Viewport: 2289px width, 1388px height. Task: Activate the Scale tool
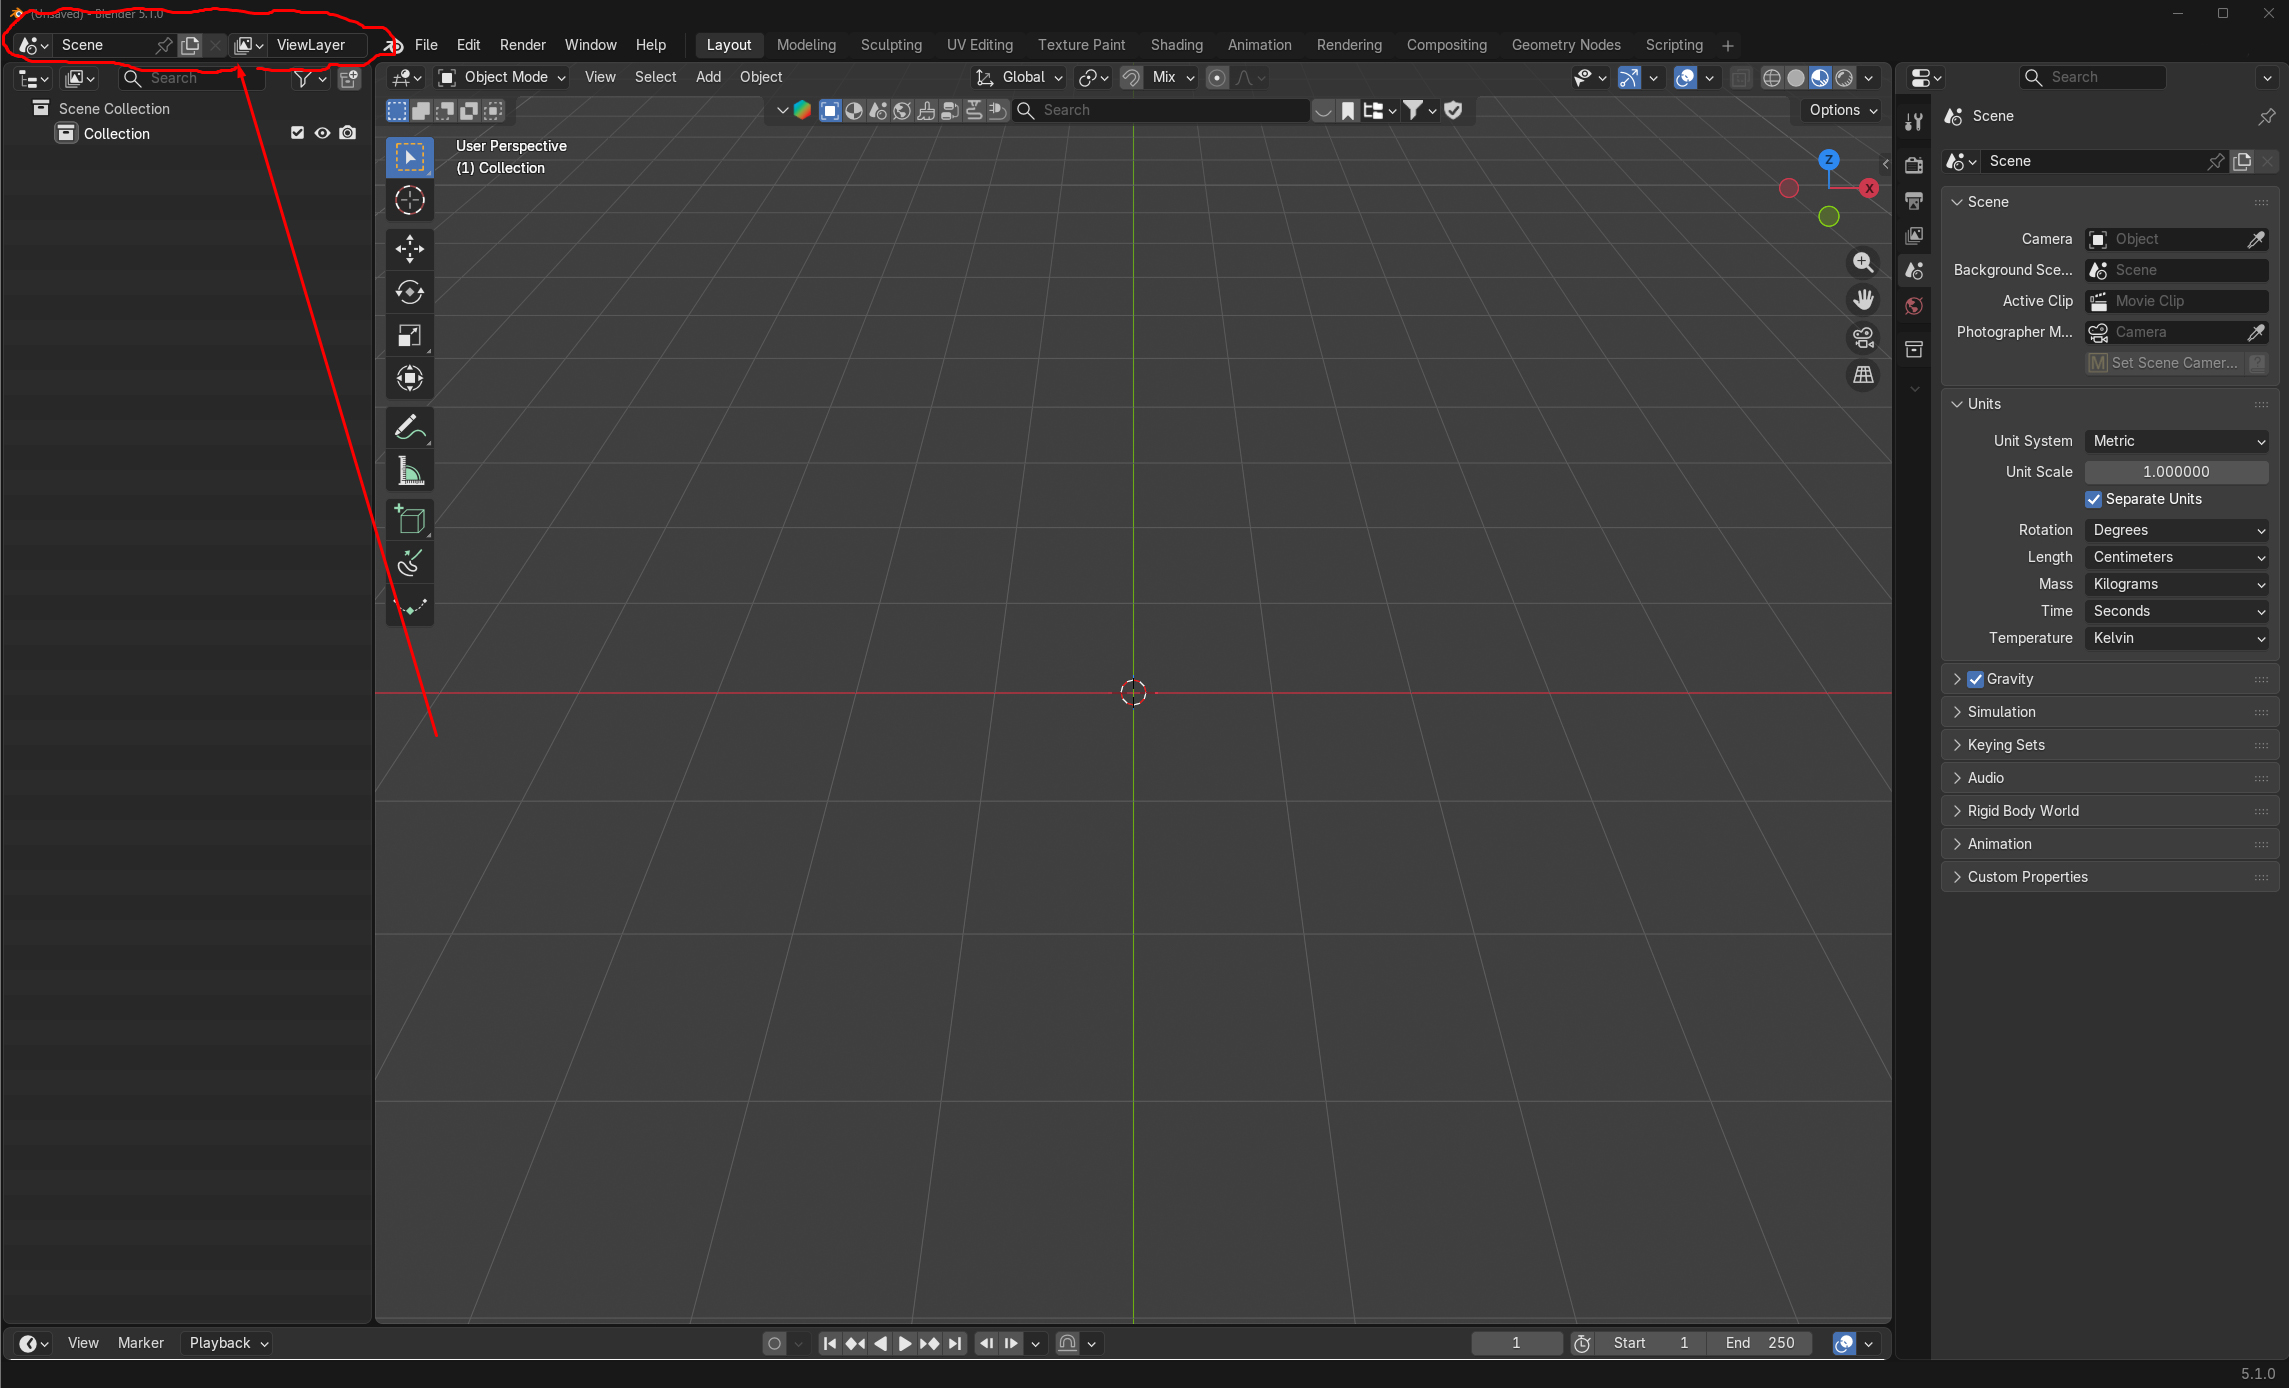pyautogui.click(x=409, y=335)
